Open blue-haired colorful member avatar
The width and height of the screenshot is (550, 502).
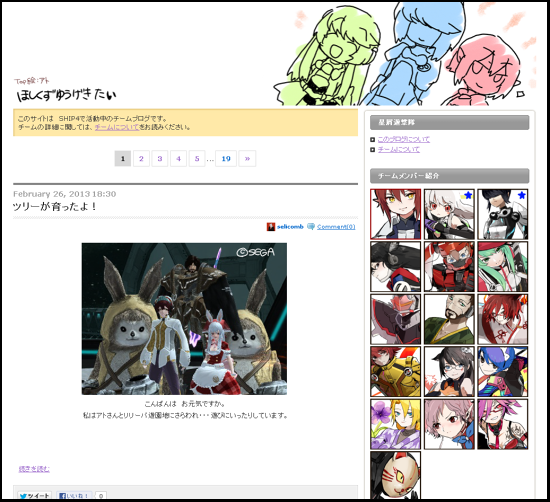[x=503, y=372]
